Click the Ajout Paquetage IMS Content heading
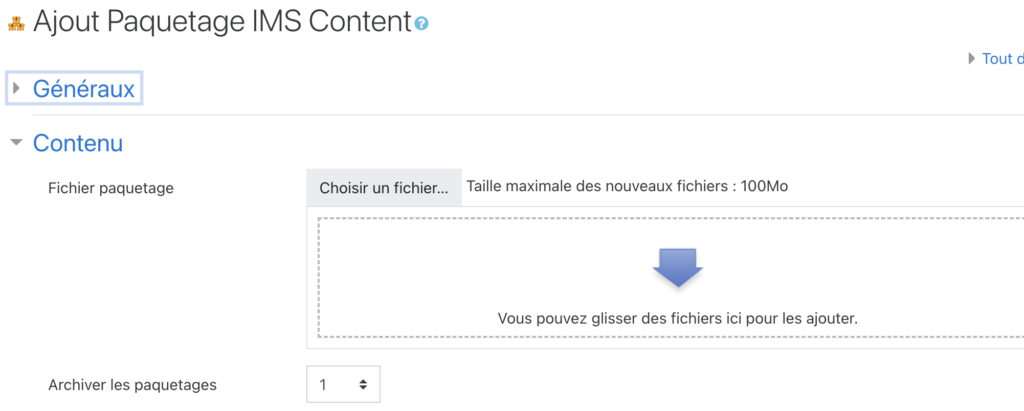The height and width of the screenshot is (411, 1024). pos(221,22)
